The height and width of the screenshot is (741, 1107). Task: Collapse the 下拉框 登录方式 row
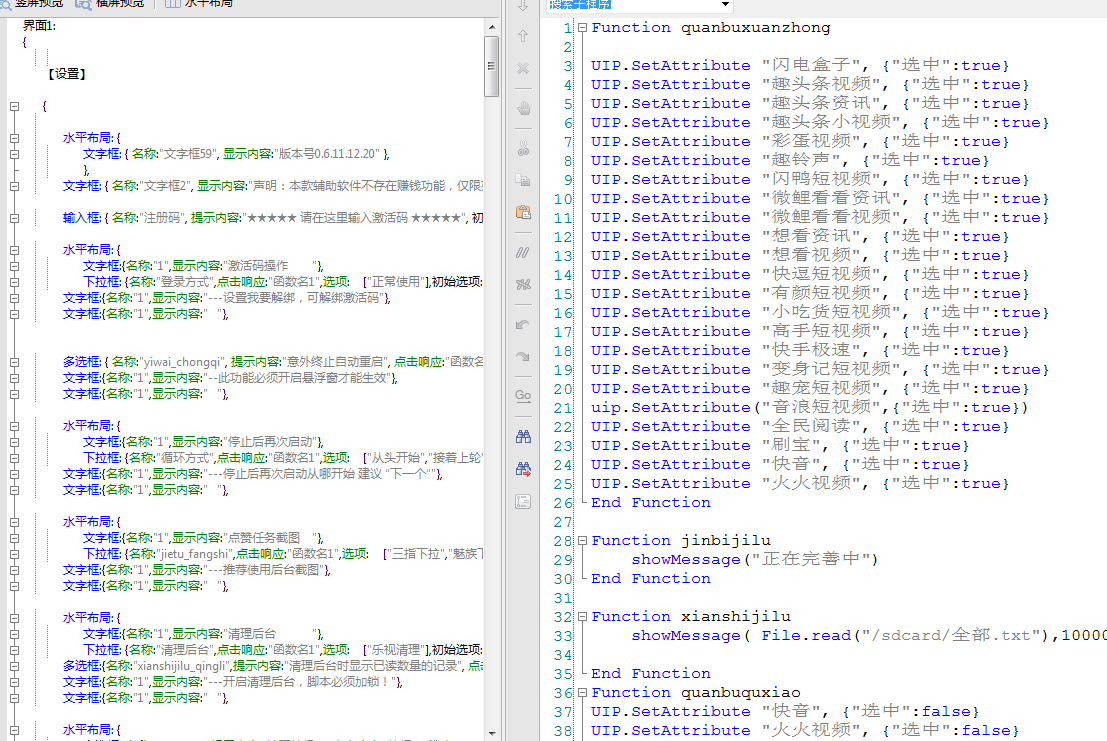click(x=14, y=282)
